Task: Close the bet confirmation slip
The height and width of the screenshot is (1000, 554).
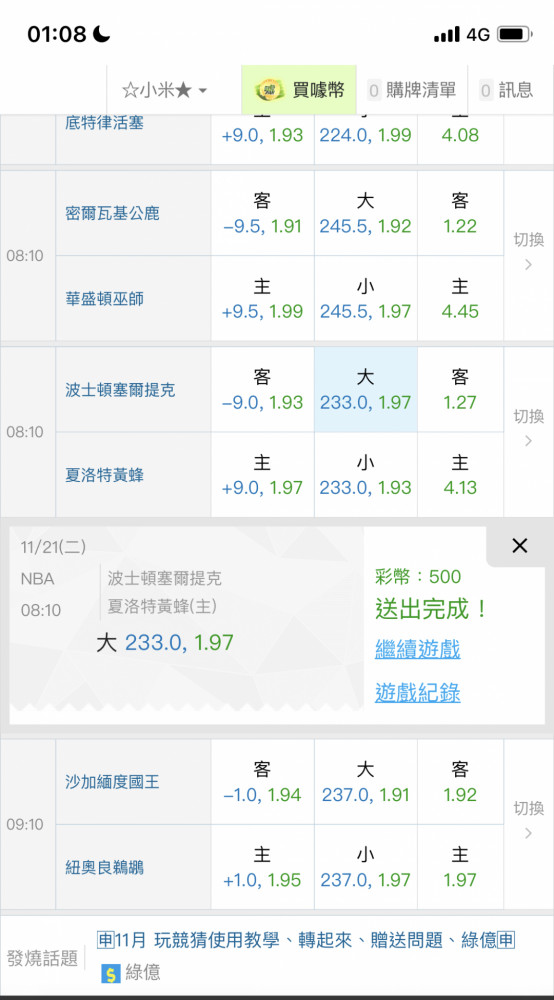Action: tap(520, 545)
